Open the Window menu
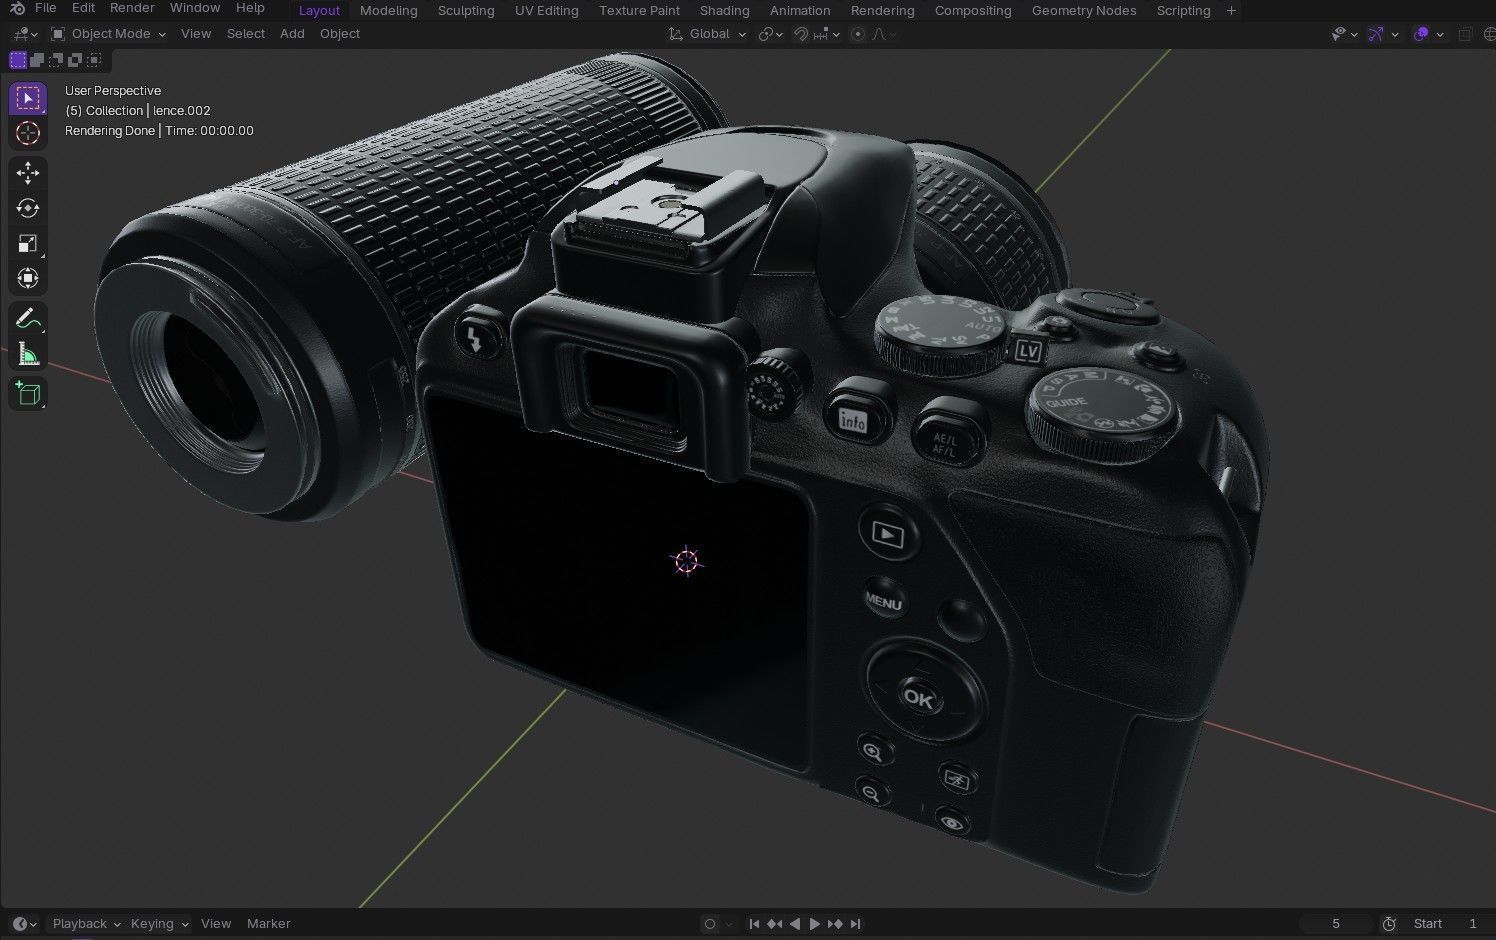 click(194, 9)
